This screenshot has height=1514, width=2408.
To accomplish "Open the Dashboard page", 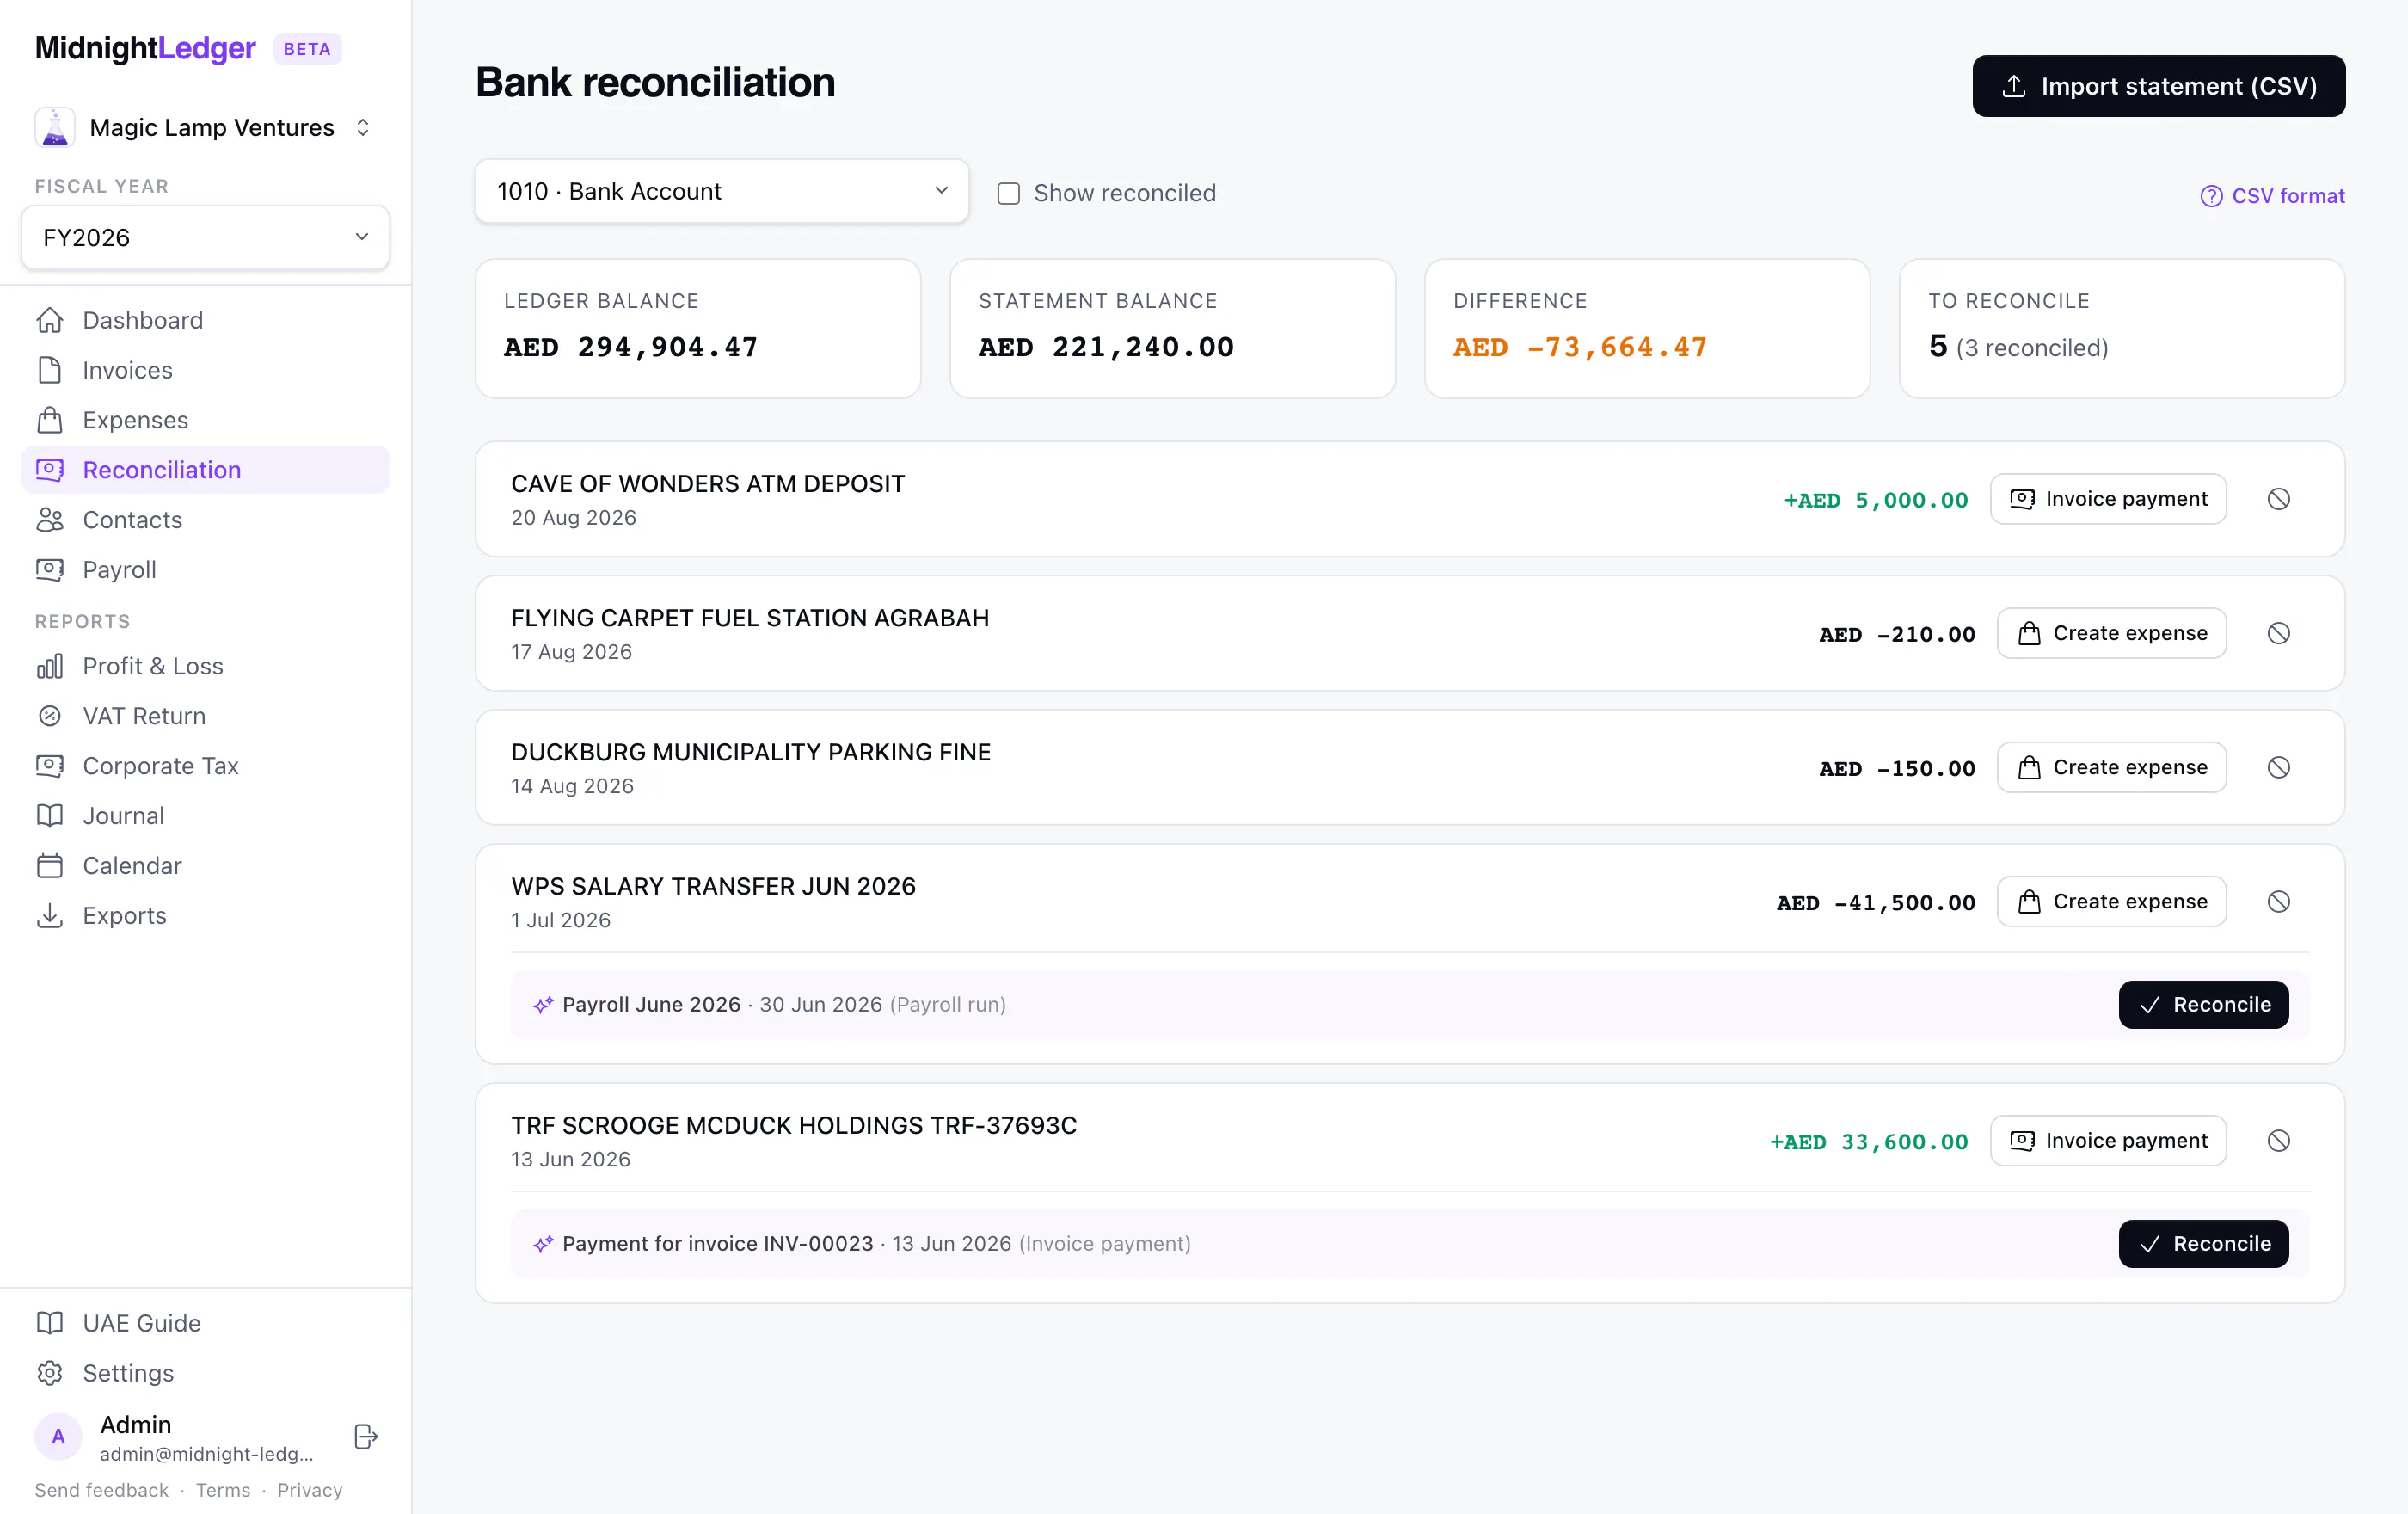I will (205, 320).
